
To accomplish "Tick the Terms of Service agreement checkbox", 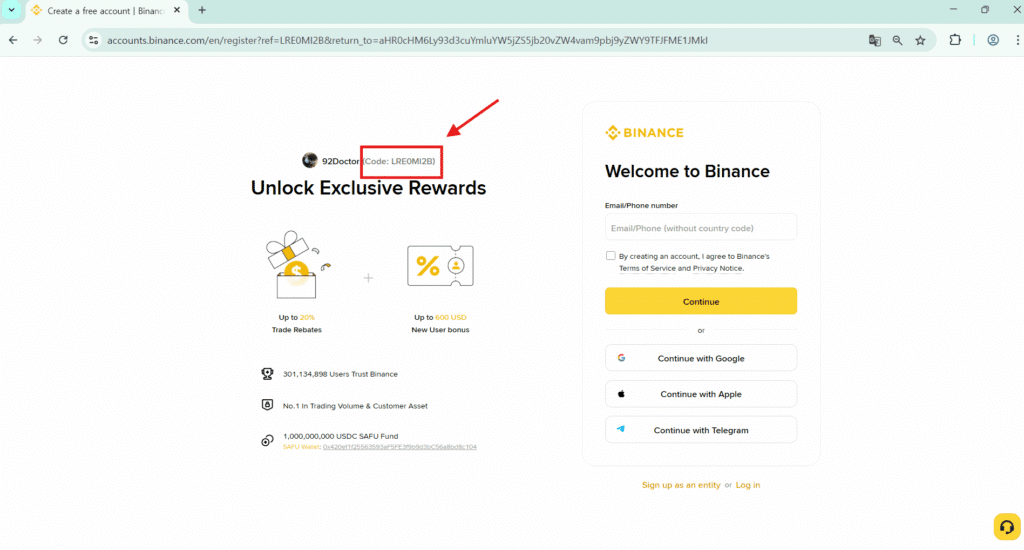I will [611, 256].
